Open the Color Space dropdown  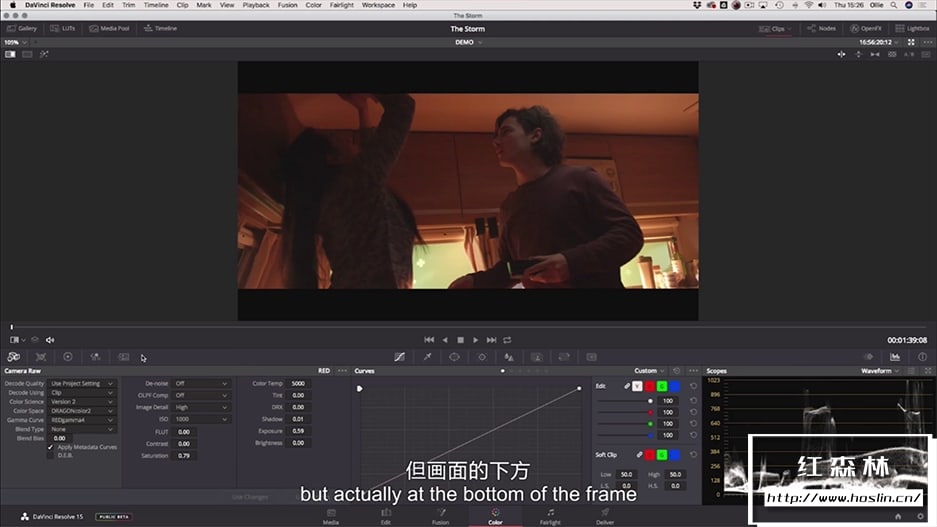pyautogui.click(x=82, y=411)
